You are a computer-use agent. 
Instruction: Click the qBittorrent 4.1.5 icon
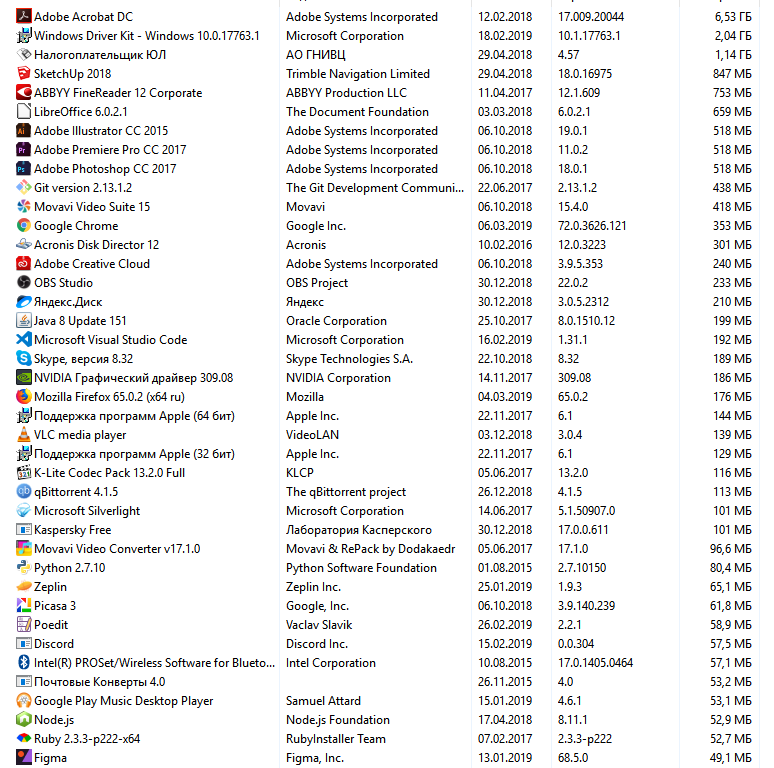pos(24,492)
